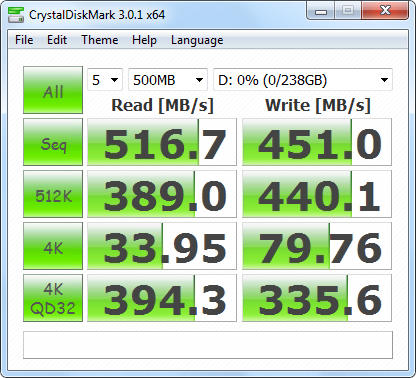
Task: Close the CrystalDiskMark window
Action: tap(385, 11)
